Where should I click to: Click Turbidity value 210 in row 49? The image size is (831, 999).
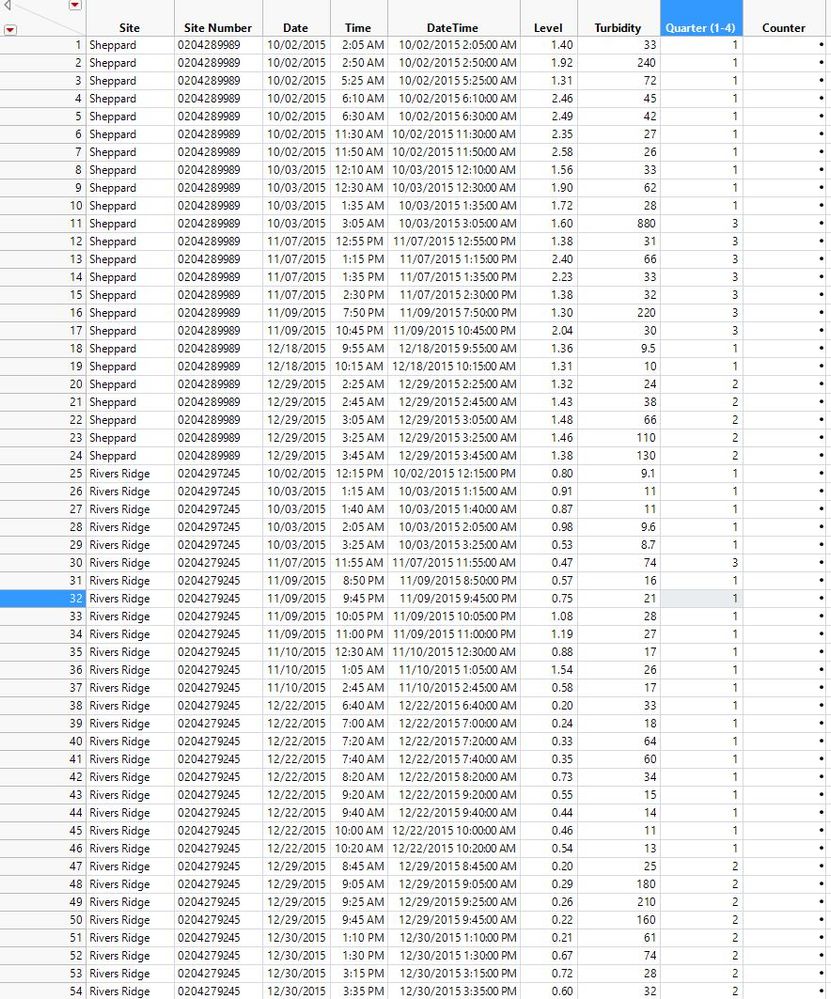[x=646, y=902]
